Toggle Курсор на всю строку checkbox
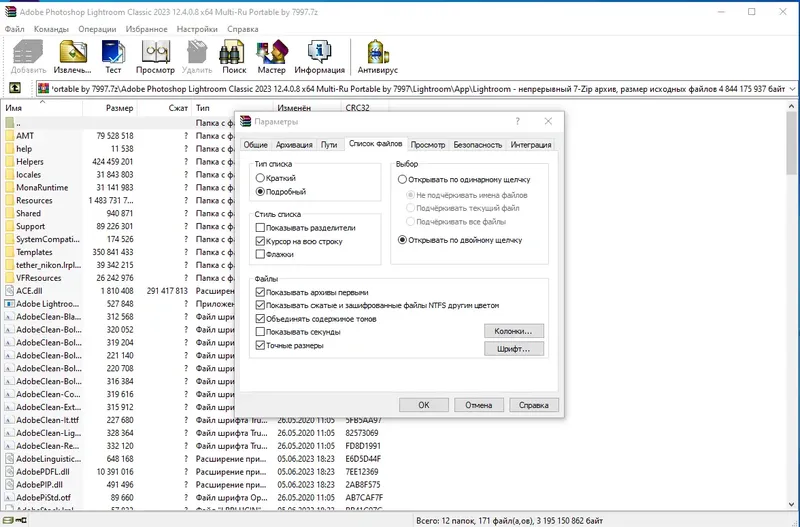Viewport: 800px width, 527px height. pos(260,241)
